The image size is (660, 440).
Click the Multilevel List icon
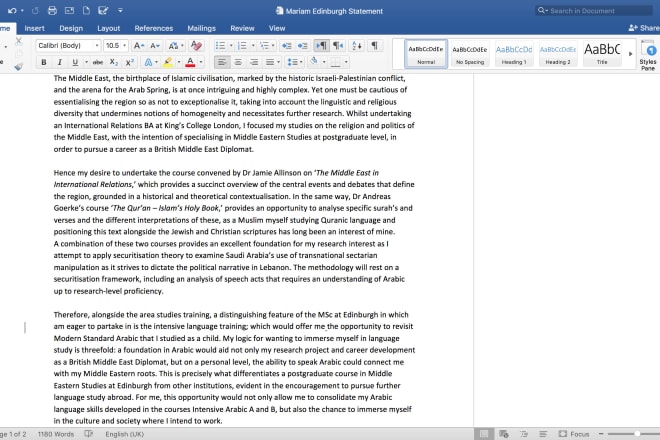(x=264, y=45)
